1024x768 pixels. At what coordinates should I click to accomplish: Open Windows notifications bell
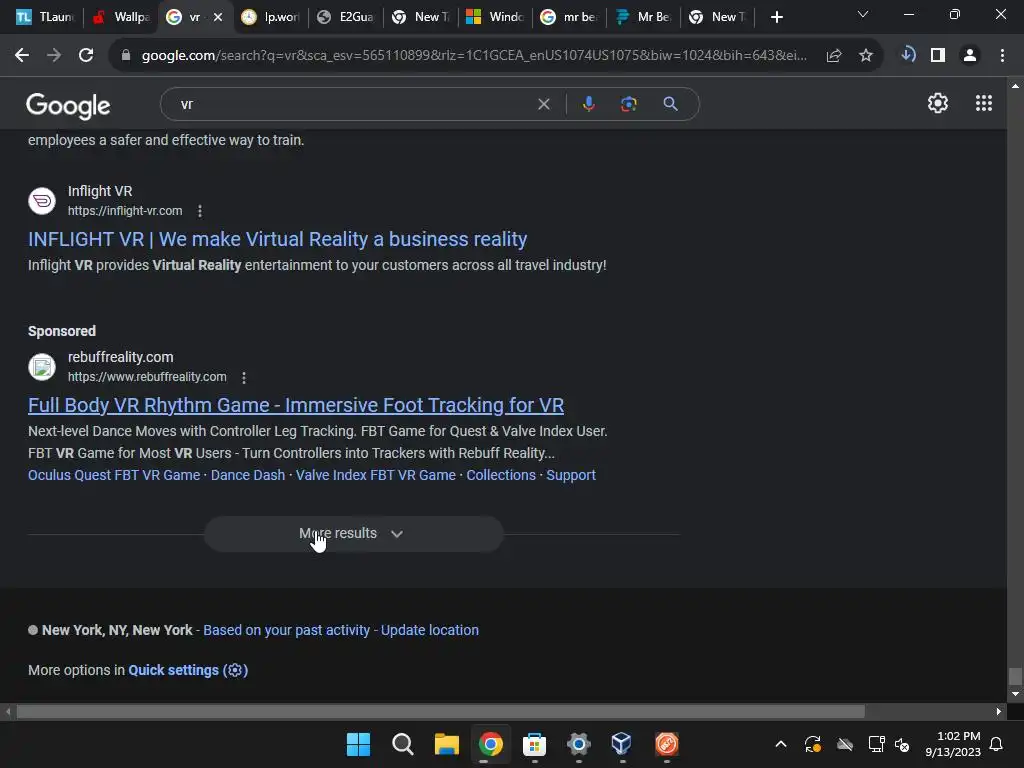[997, 744]
